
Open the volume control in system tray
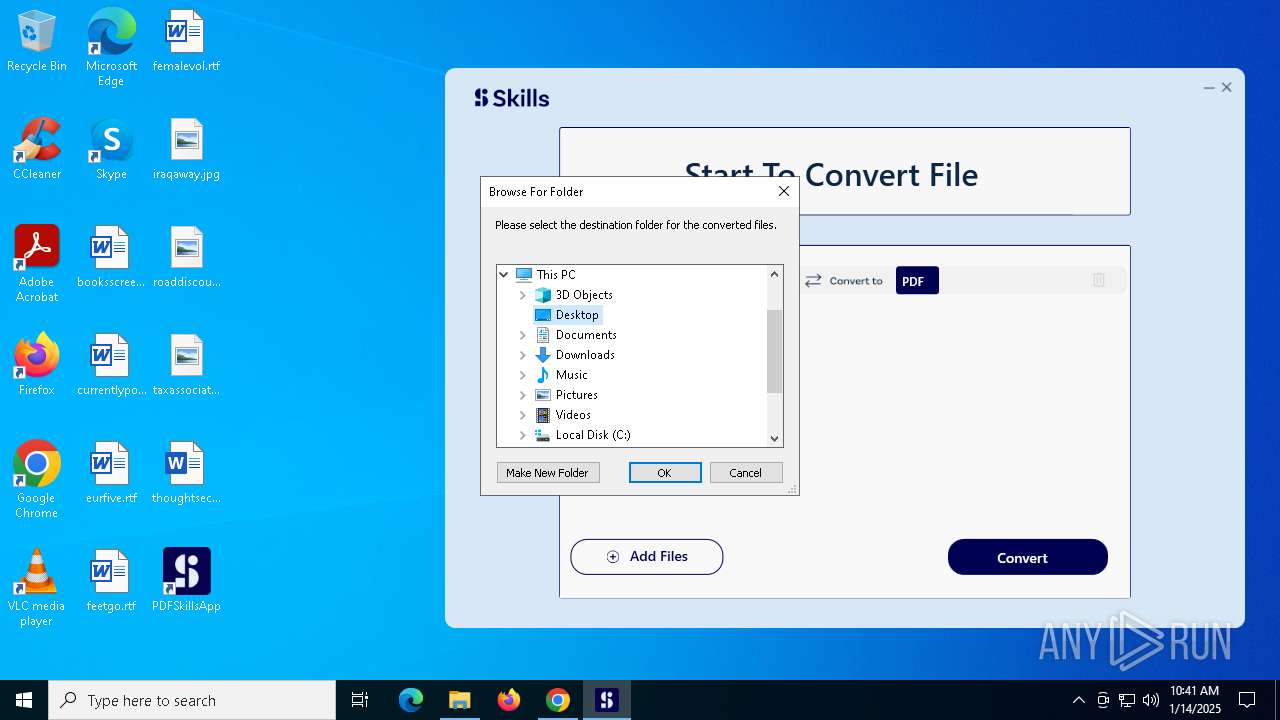(1151, 700)
